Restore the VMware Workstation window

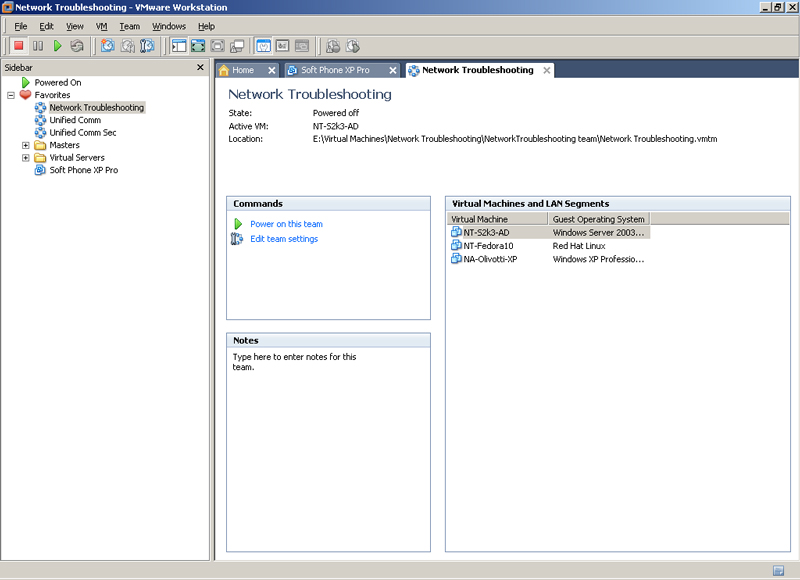pos(778,7)
